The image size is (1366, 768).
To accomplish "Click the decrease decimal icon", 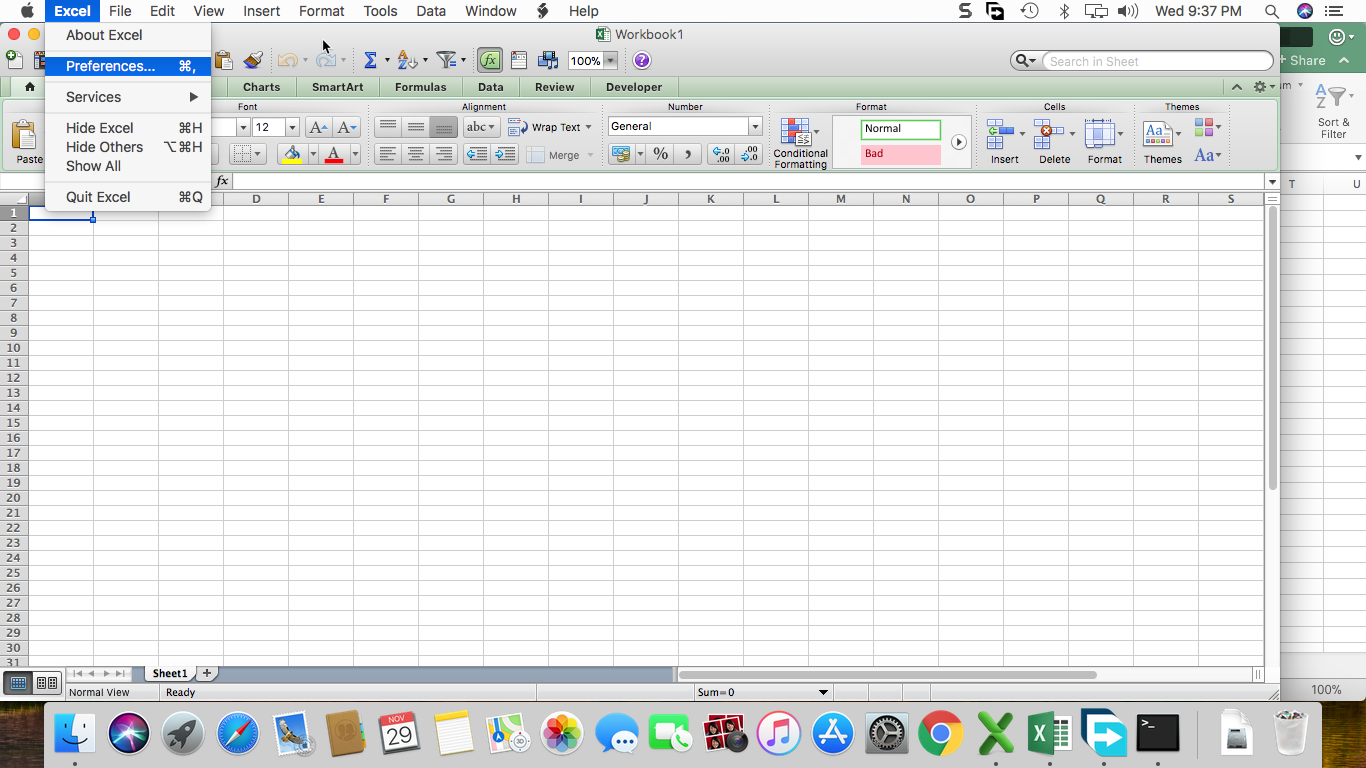I will pos(749,154).
